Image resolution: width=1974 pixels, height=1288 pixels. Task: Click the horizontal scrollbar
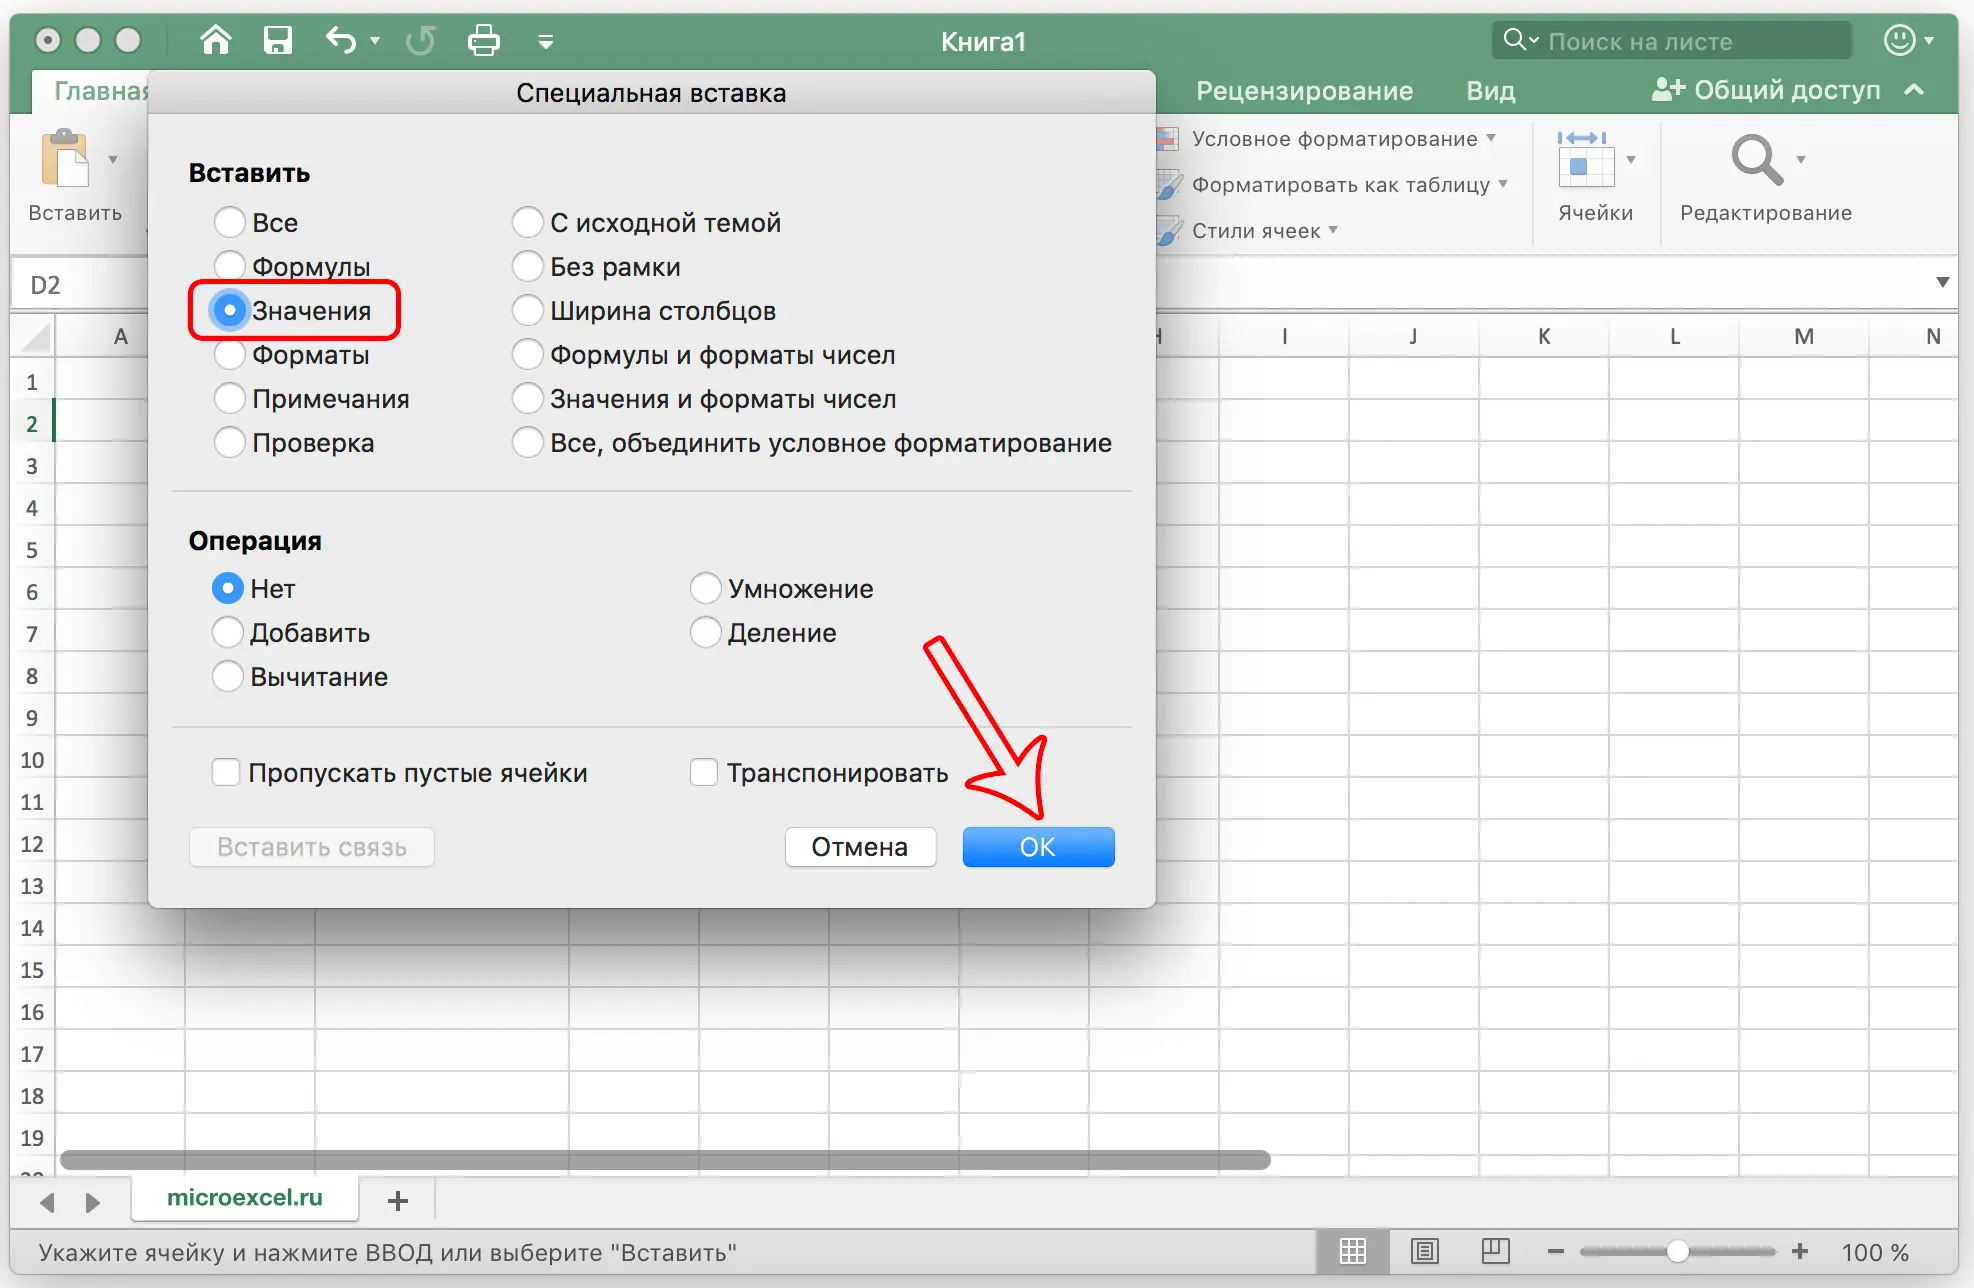pos(665,1160)
